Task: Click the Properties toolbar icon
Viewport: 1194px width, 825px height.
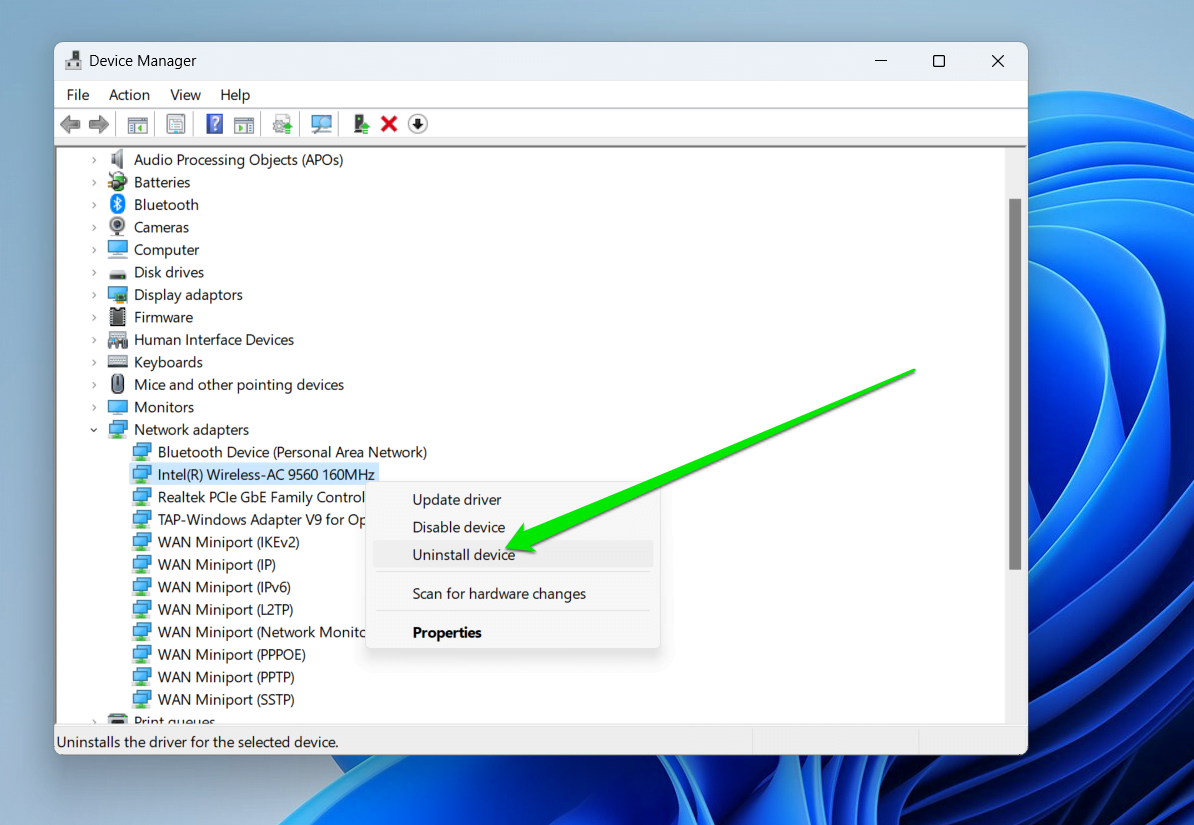Action: [x=176, y=124]
